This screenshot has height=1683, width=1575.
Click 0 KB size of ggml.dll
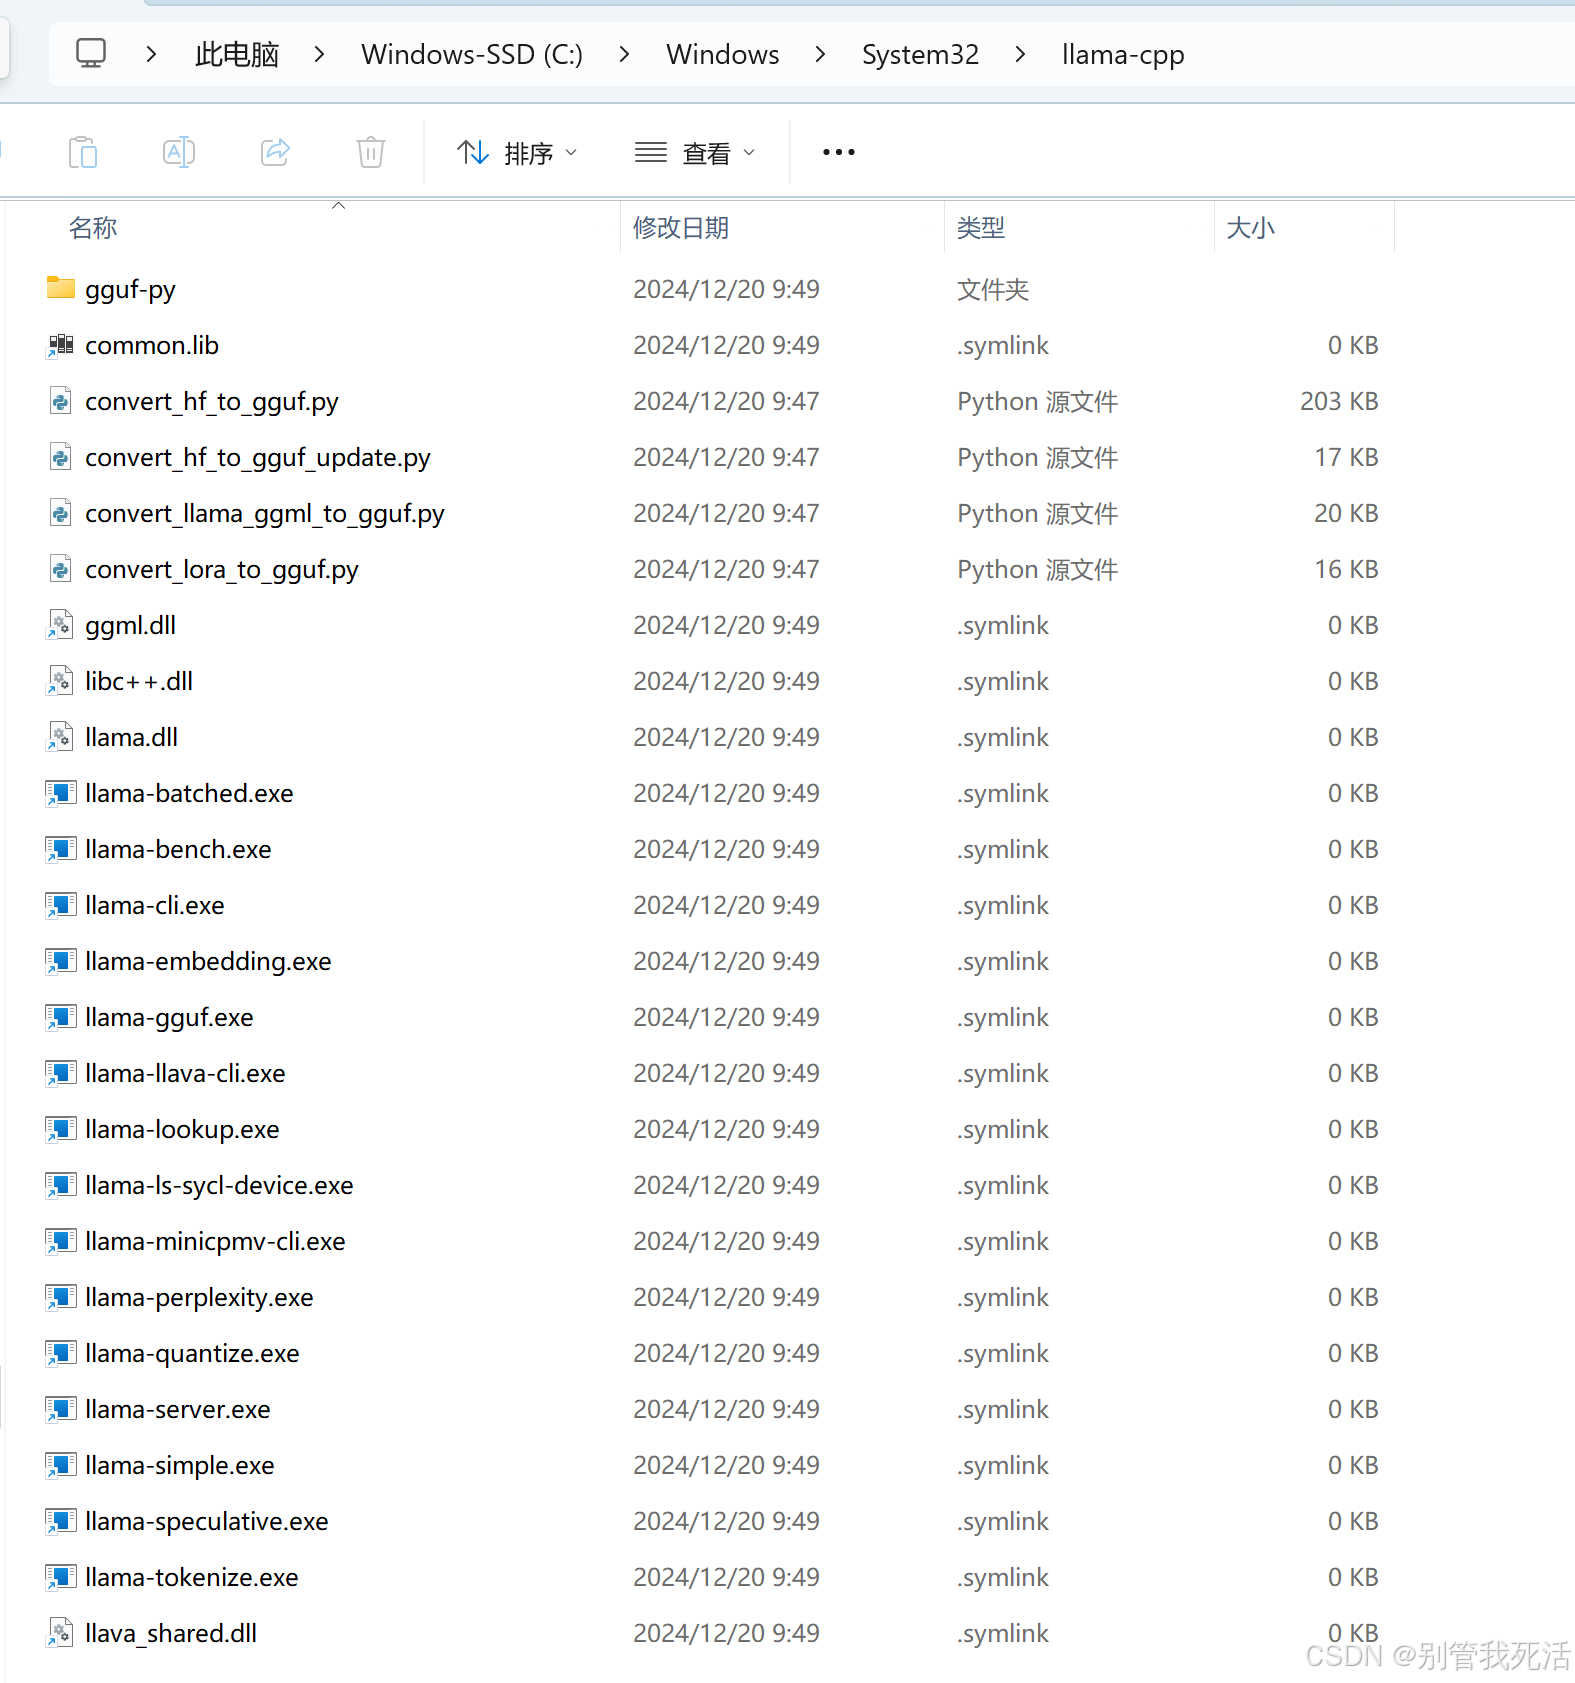coord(1353,625)
